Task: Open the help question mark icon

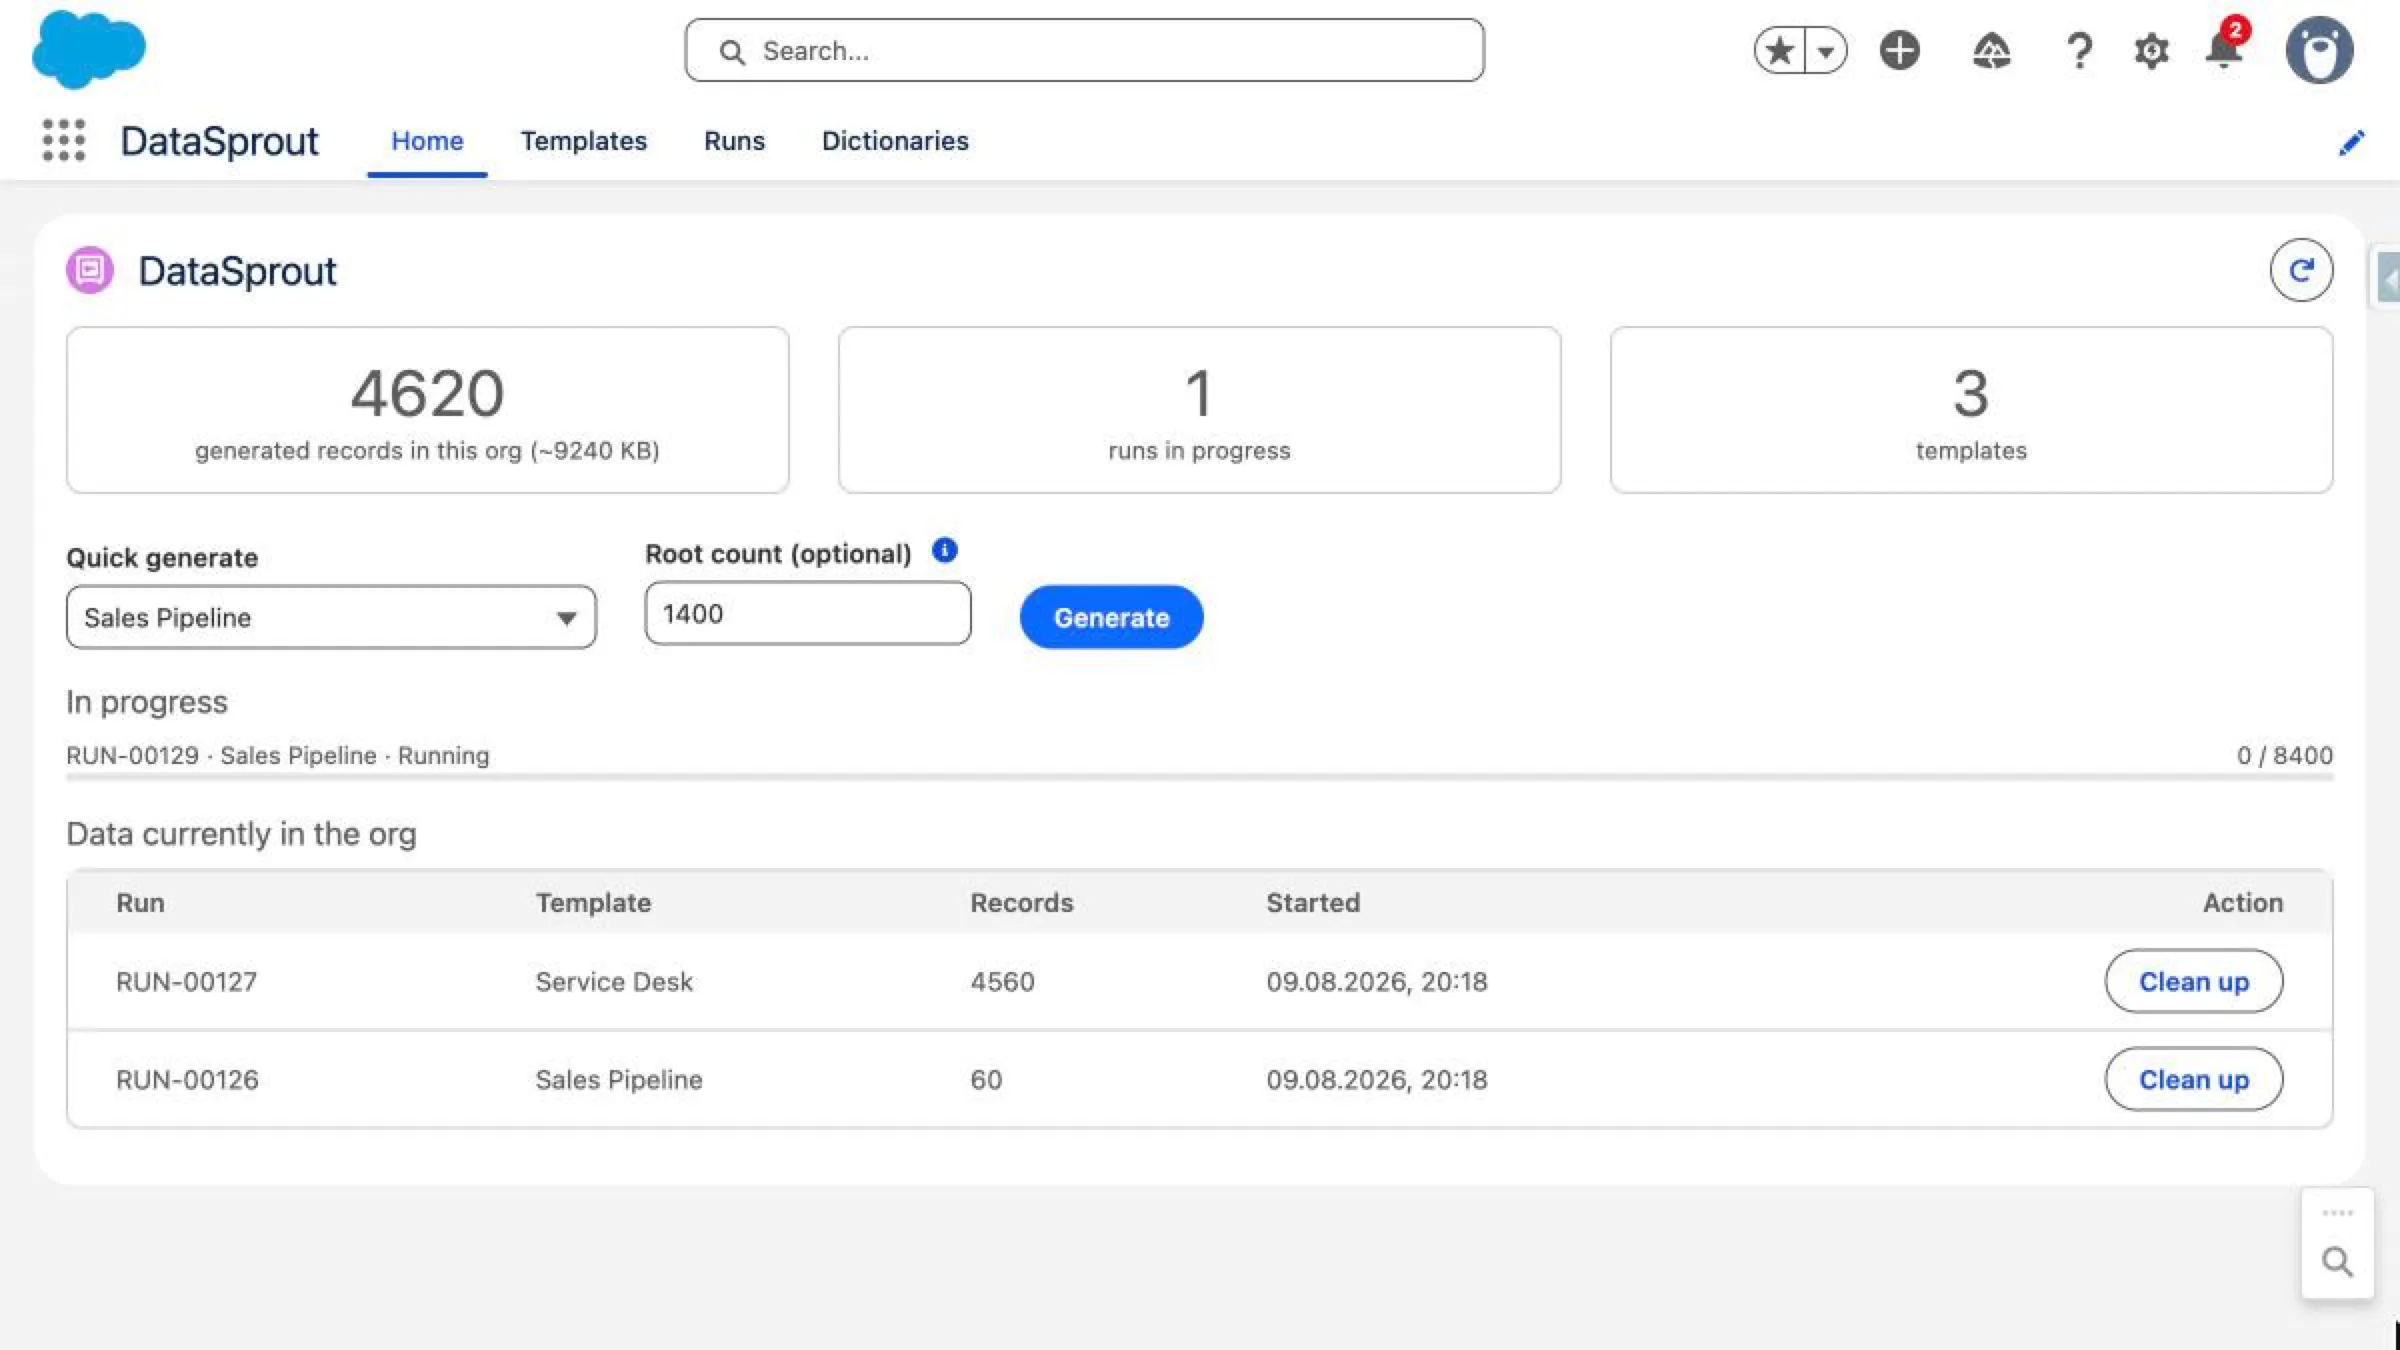Action: (2079, 50)
